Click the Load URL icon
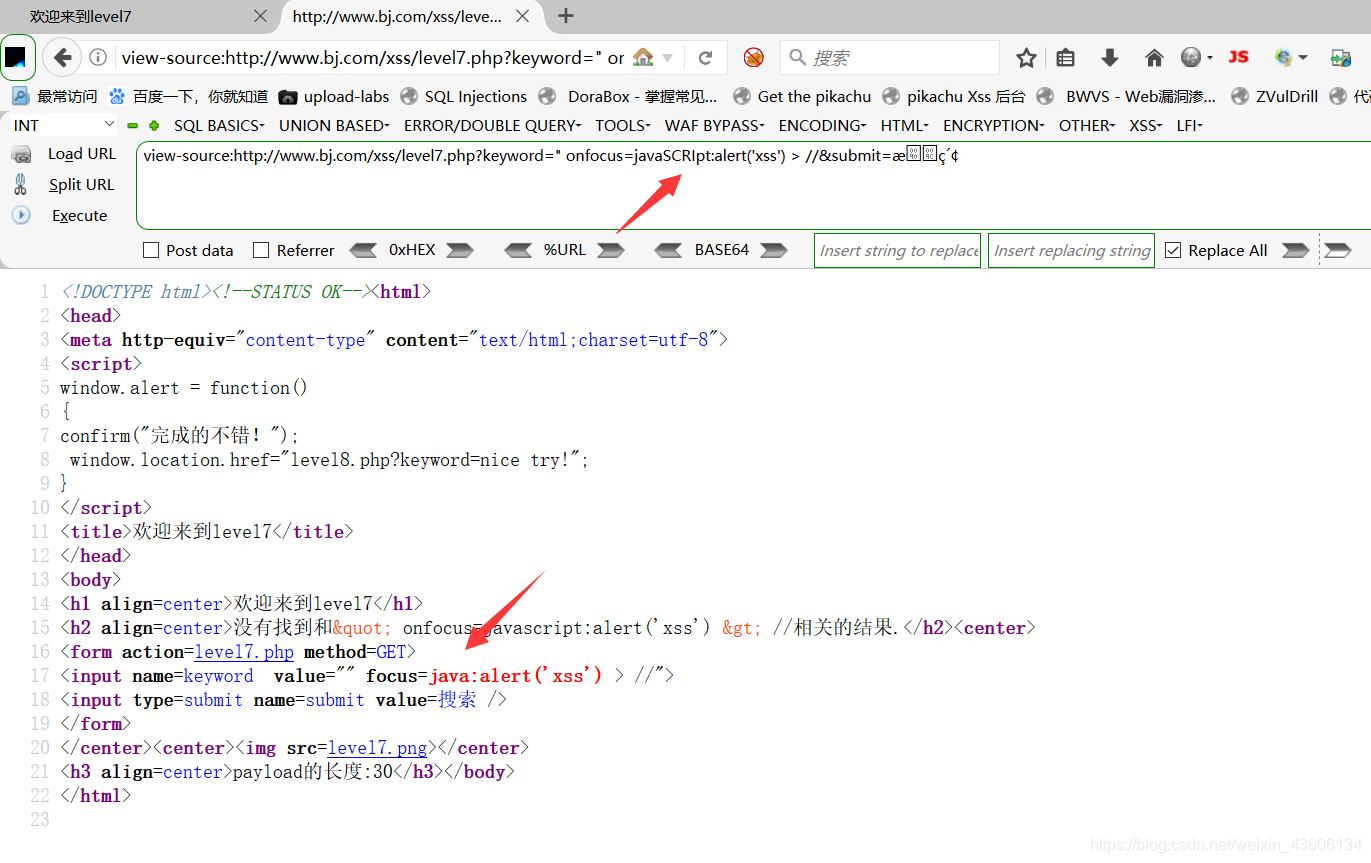1371x863 pixels. [x=21, y=154]
